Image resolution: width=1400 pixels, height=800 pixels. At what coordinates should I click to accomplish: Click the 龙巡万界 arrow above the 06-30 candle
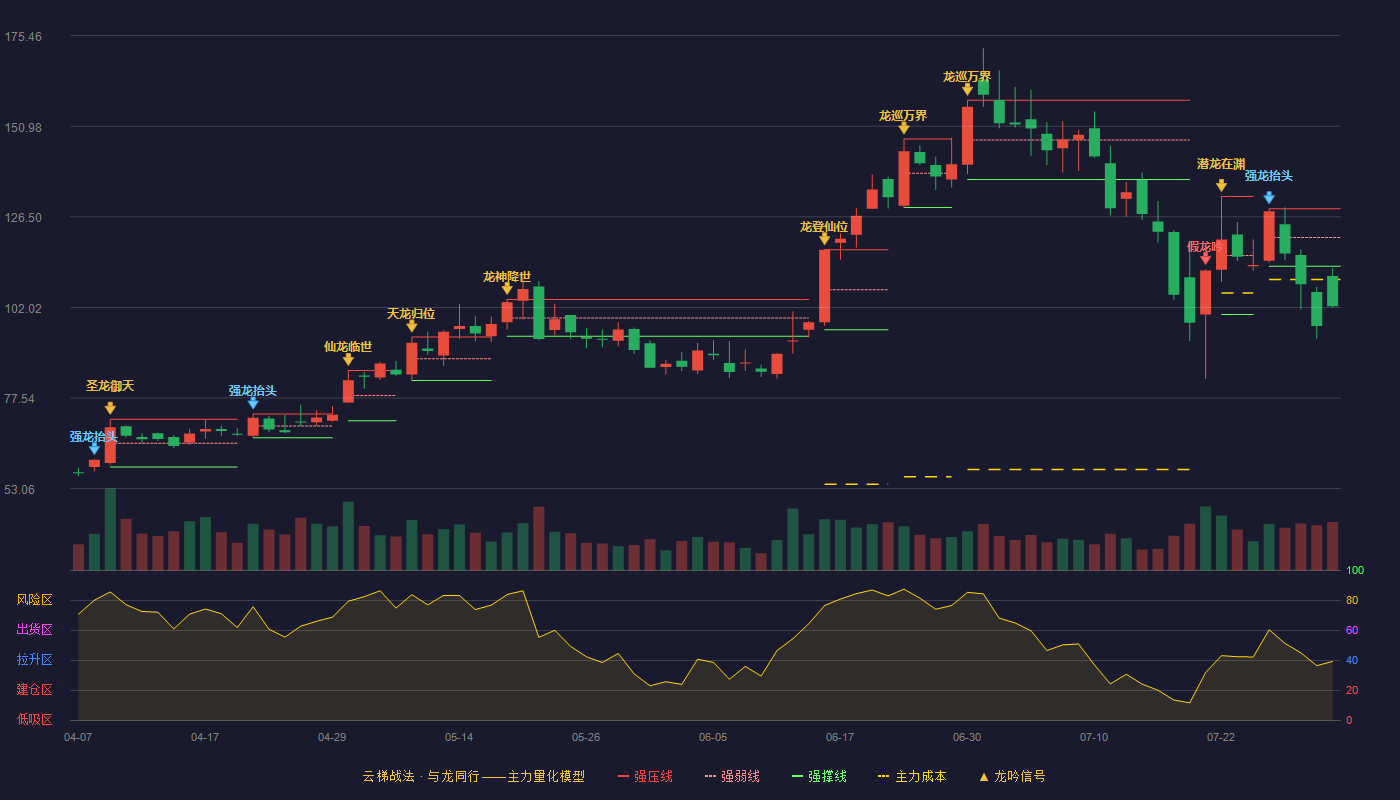[x=967, y=90]
